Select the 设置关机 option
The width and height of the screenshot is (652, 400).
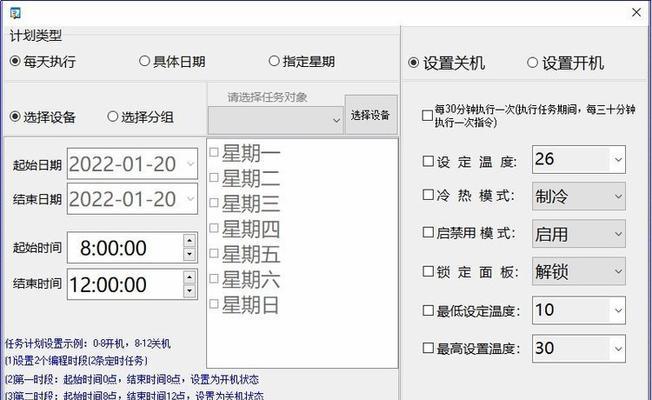click(447, 63)
